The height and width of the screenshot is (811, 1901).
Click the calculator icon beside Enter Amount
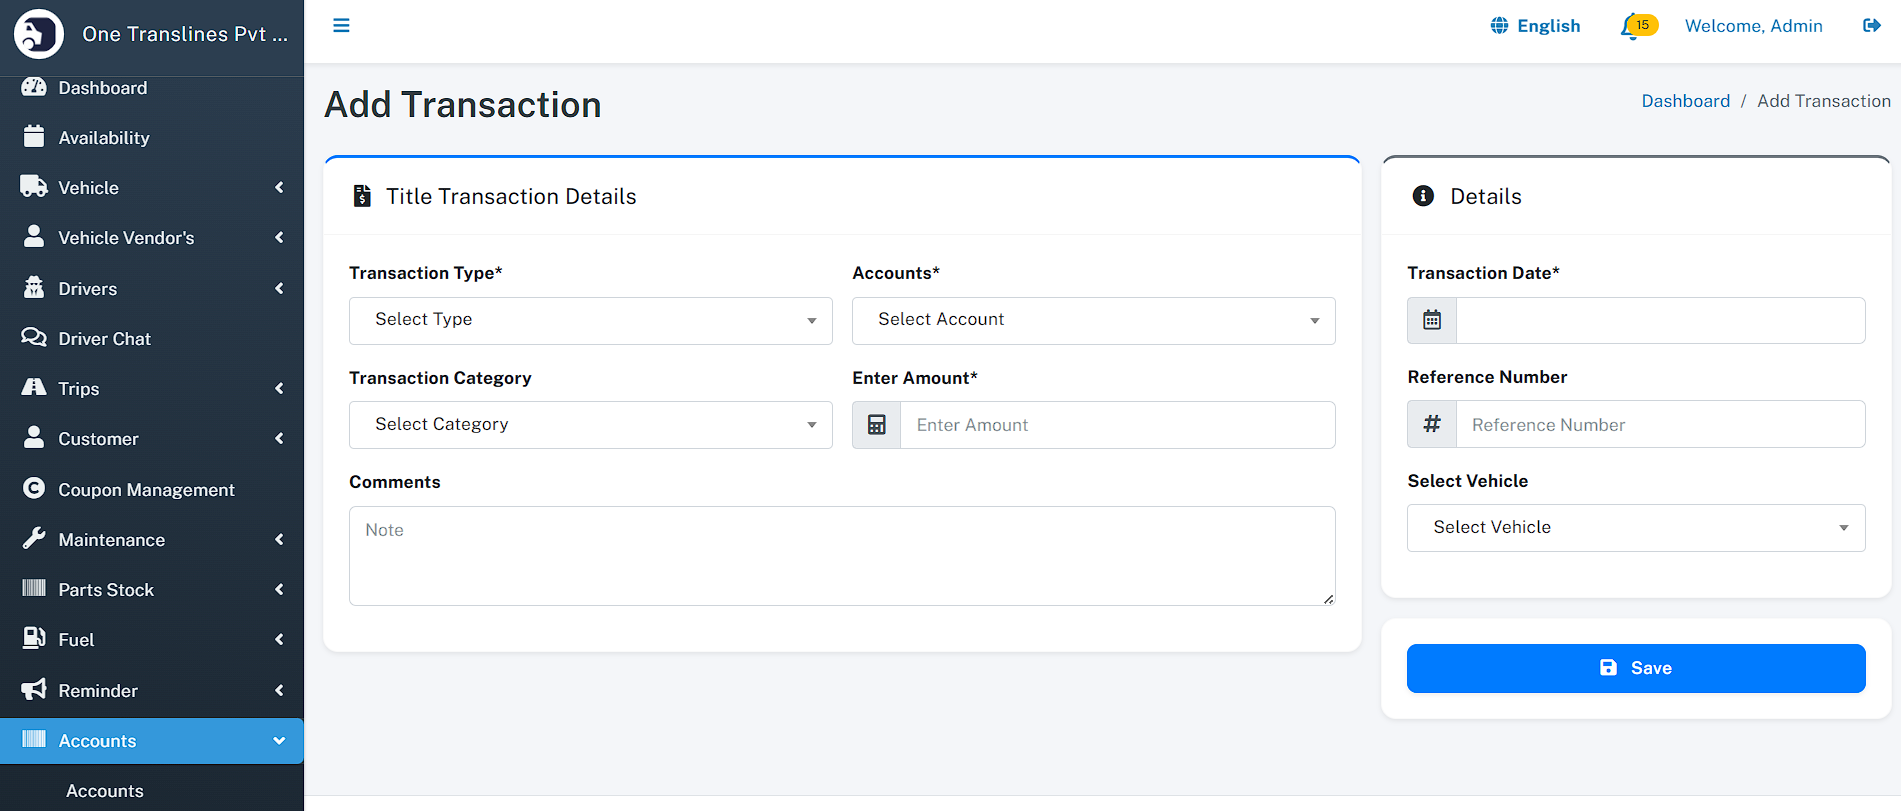point(877,425)
